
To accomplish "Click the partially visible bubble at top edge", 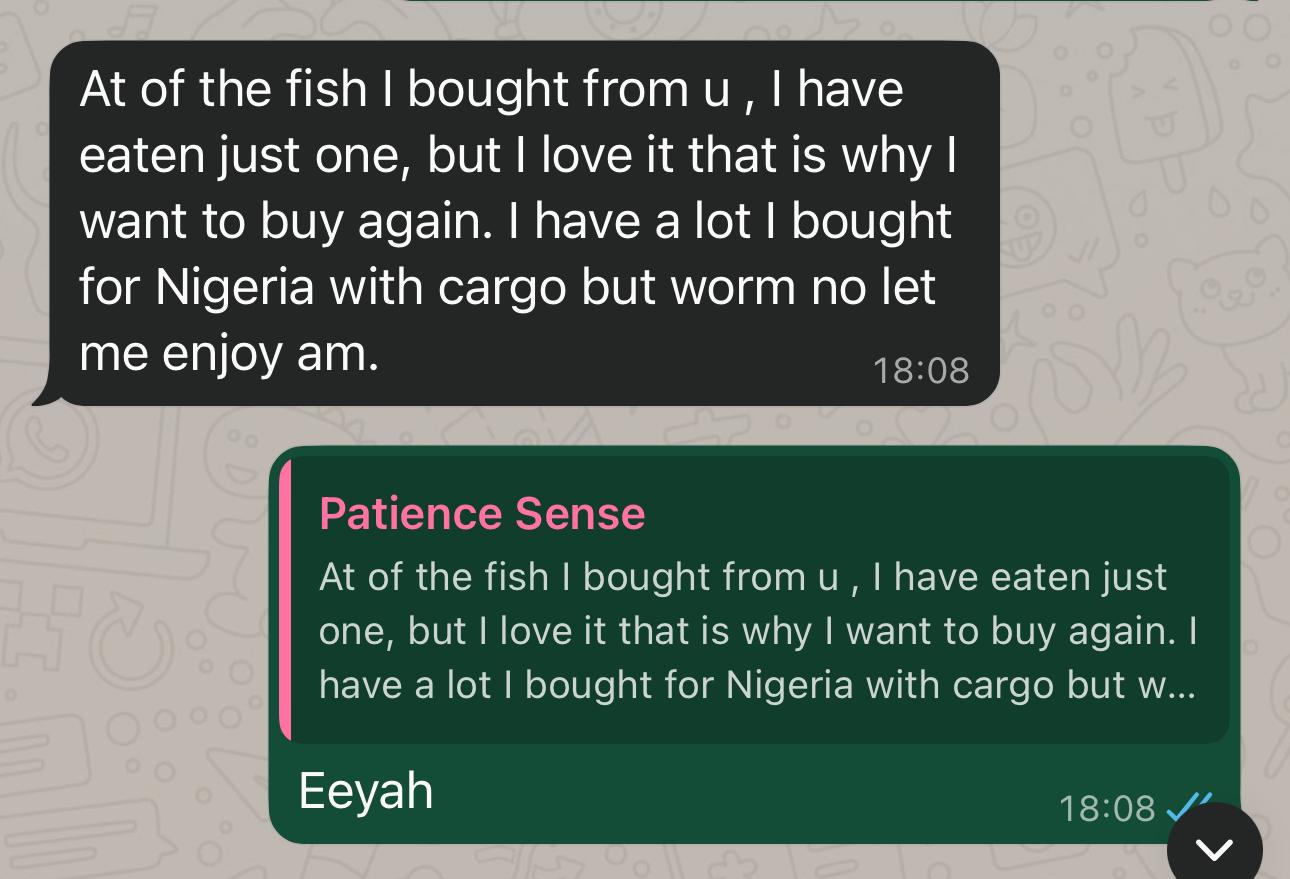I will click(x=830, y=2).
